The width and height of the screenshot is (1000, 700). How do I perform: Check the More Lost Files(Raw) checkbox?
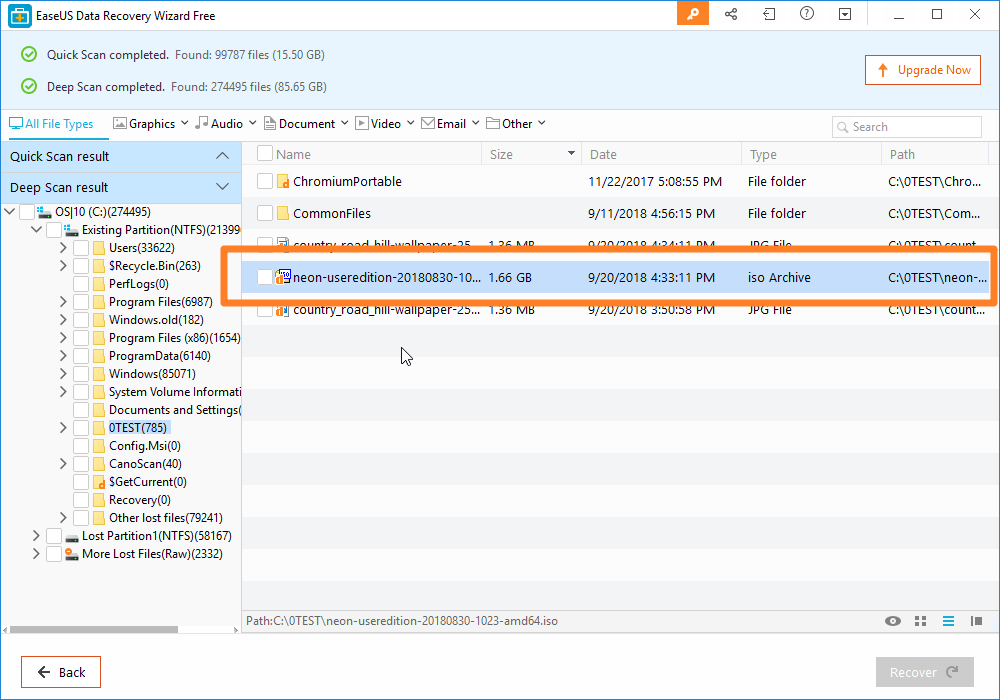click(54, 553)
